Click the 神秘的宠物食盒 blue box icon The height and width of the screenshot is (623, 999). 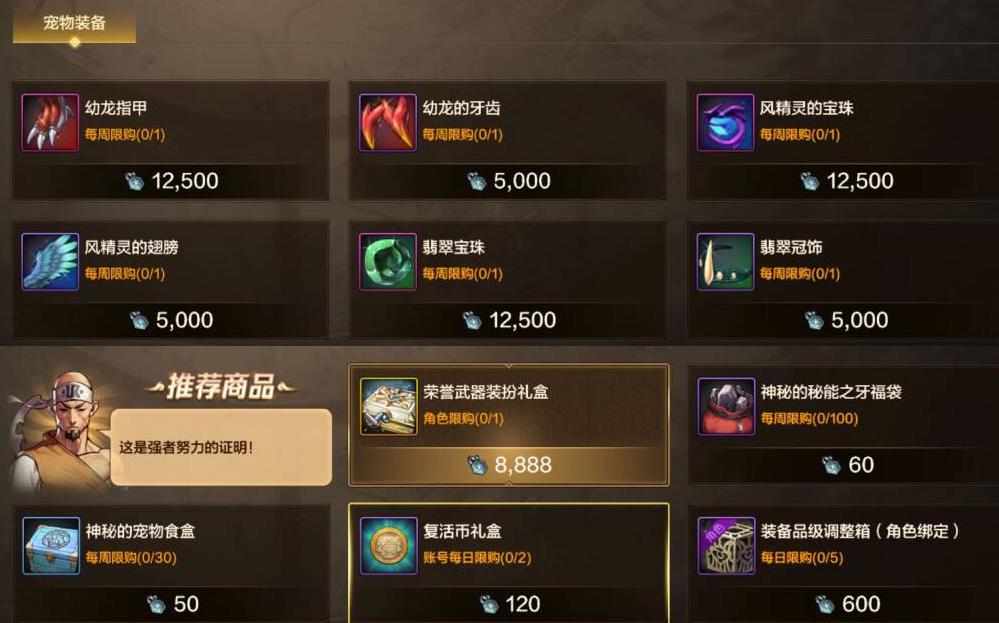coord(51,545)
